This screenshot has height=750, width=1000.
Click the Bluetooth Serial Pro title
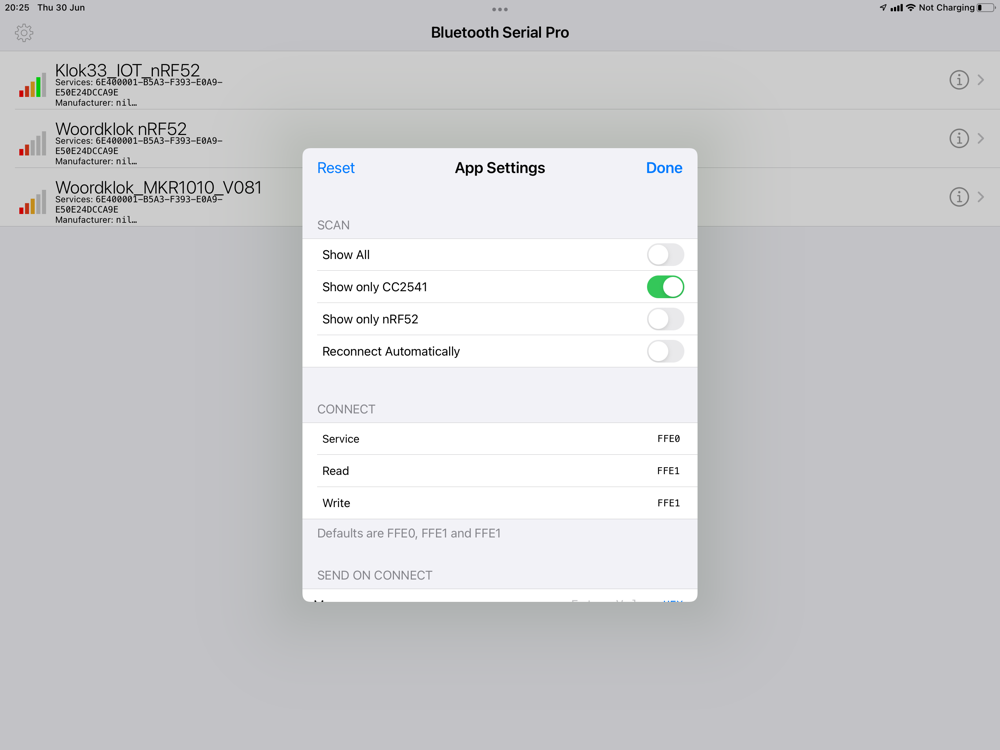click(500, 33)
